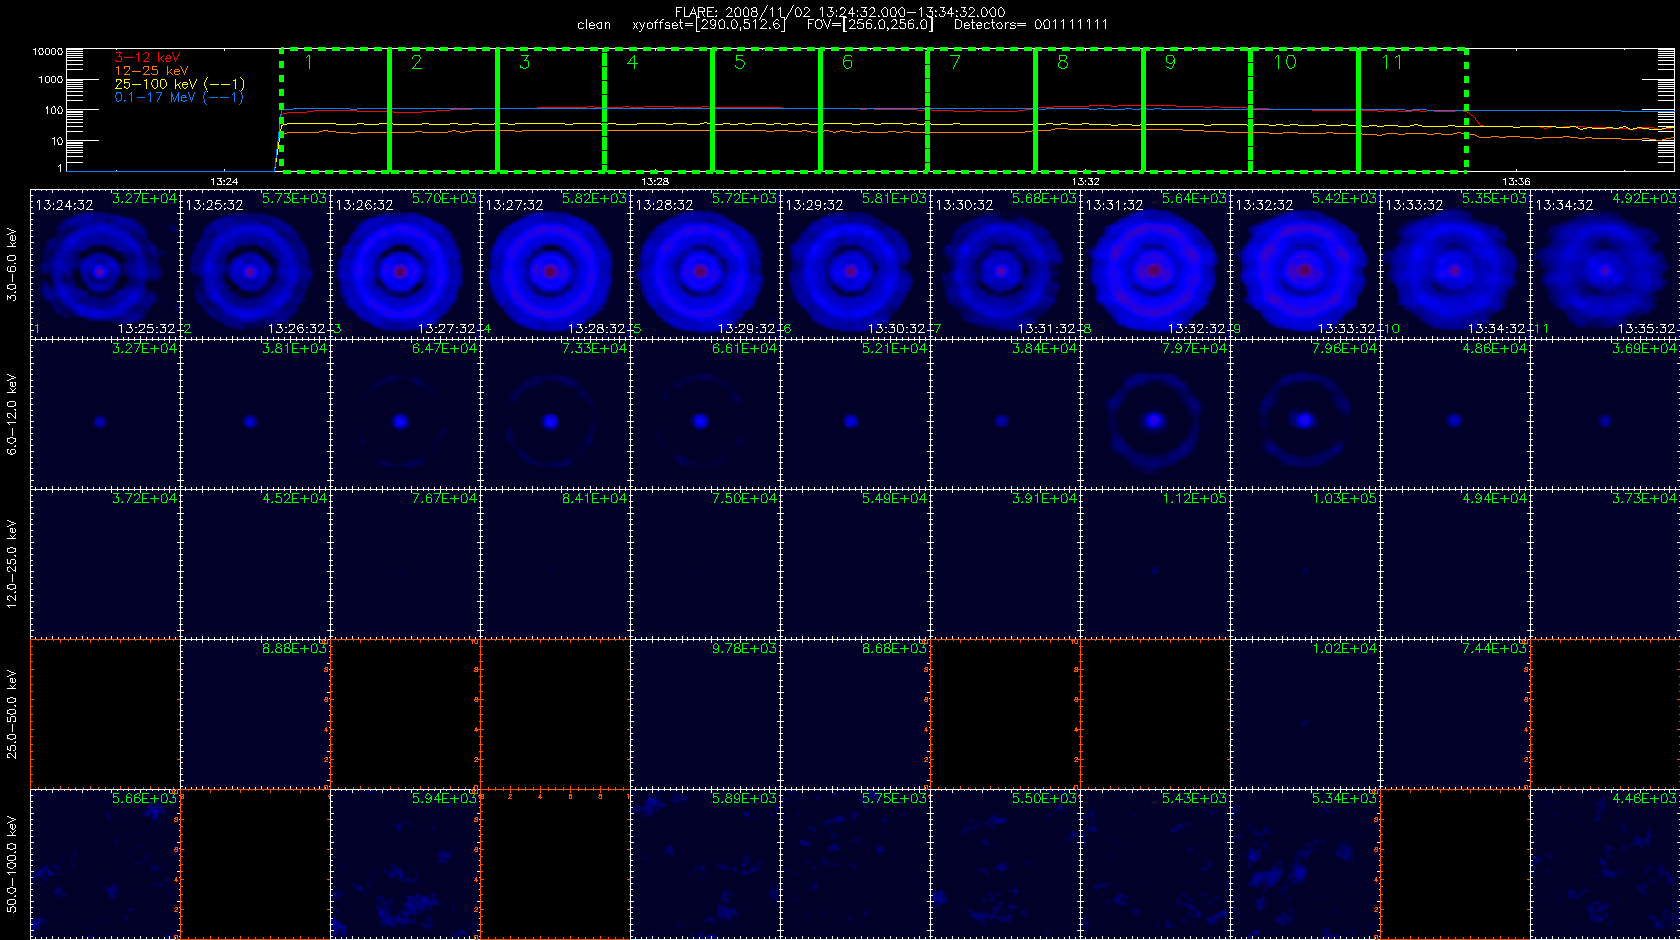Click the yellow 25-100 keV legend entry
The width and height of the screenshot is (1680, 940).
coord(179,84)
